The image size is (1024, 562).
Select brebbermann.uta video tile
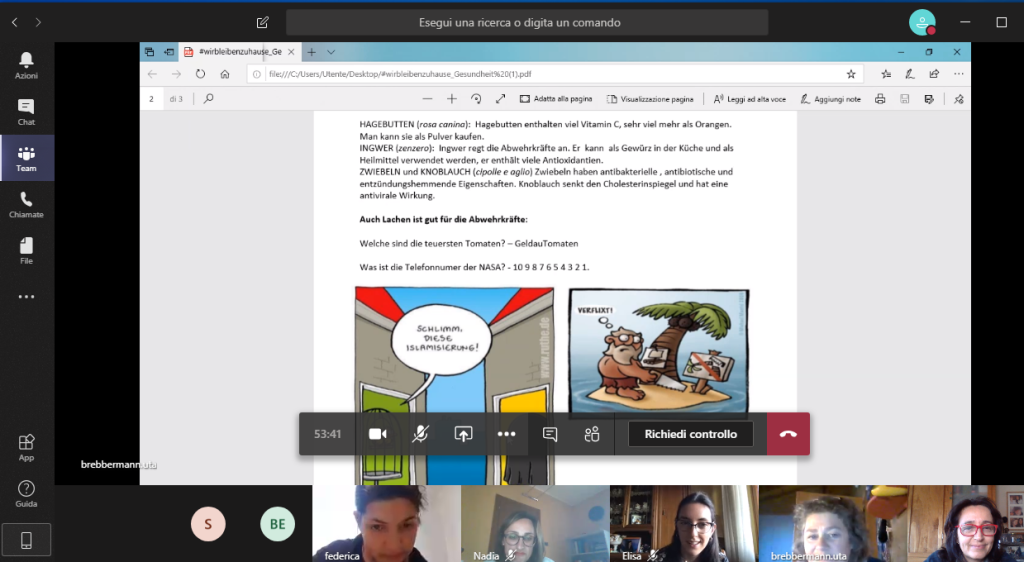(x=833, y=523)
